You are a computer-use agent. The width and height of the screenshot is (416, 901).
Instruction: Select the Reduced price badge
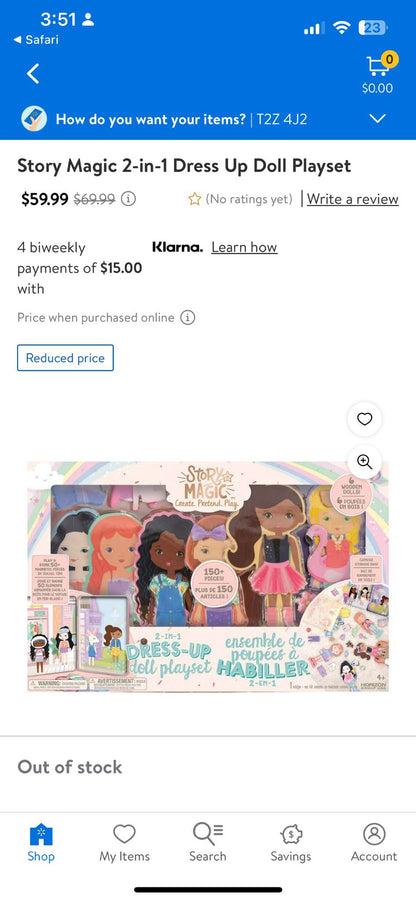[x=66, y=358]
